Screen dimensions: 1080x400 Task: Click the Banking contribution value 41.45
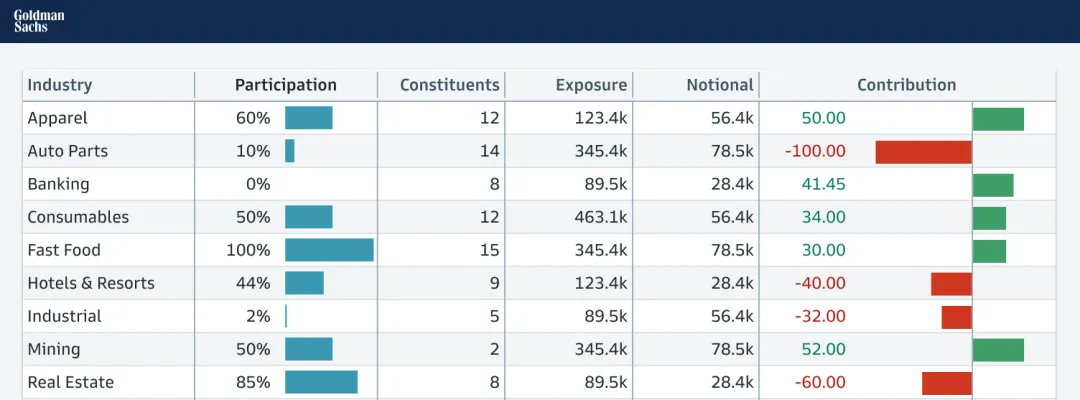(823, 184)
